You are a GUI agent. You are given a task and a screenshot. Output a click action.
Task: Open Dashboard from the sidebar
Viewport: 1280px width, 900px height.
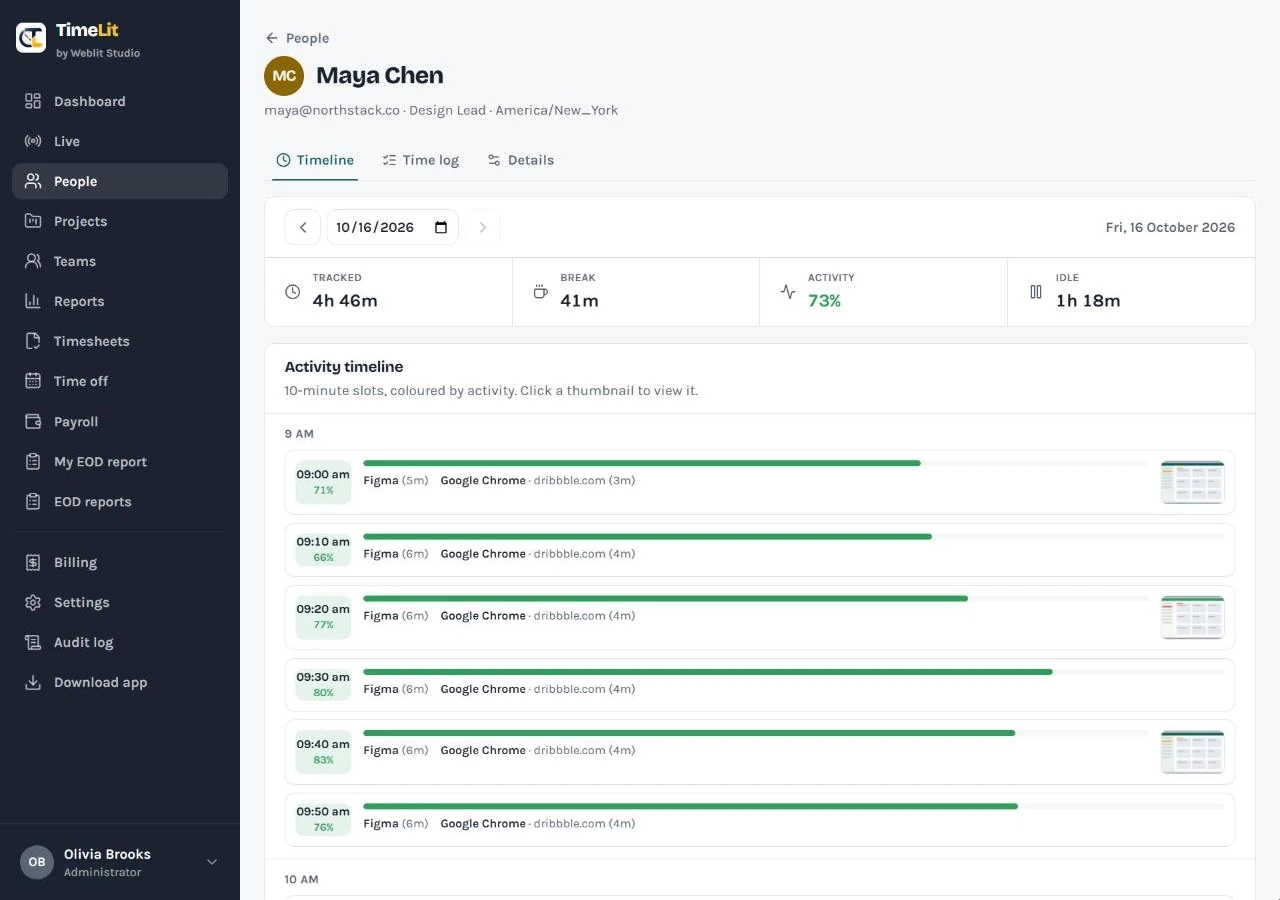pos(120,101)
